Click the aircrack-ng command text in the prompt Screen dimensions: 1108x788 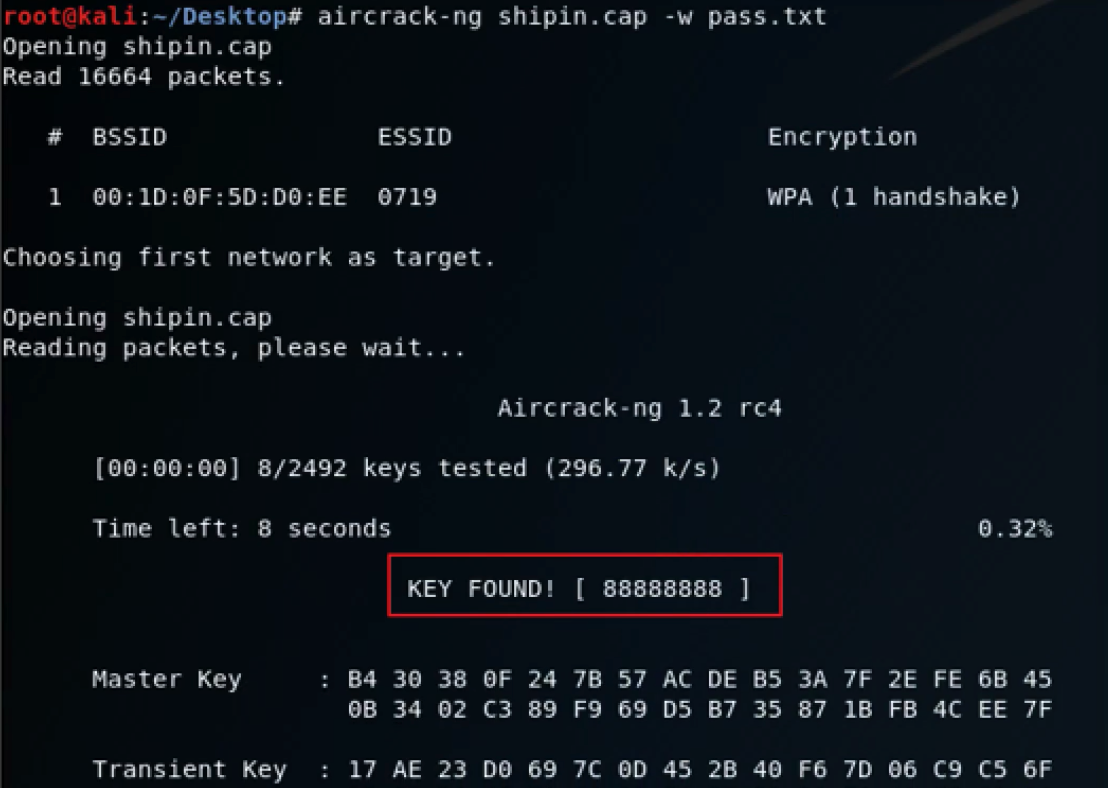572,16
